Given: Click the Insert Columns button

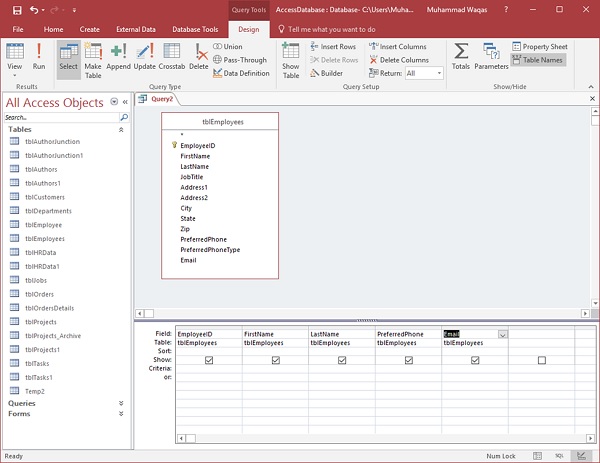Looking at the screenshot, I should (398, 47).
